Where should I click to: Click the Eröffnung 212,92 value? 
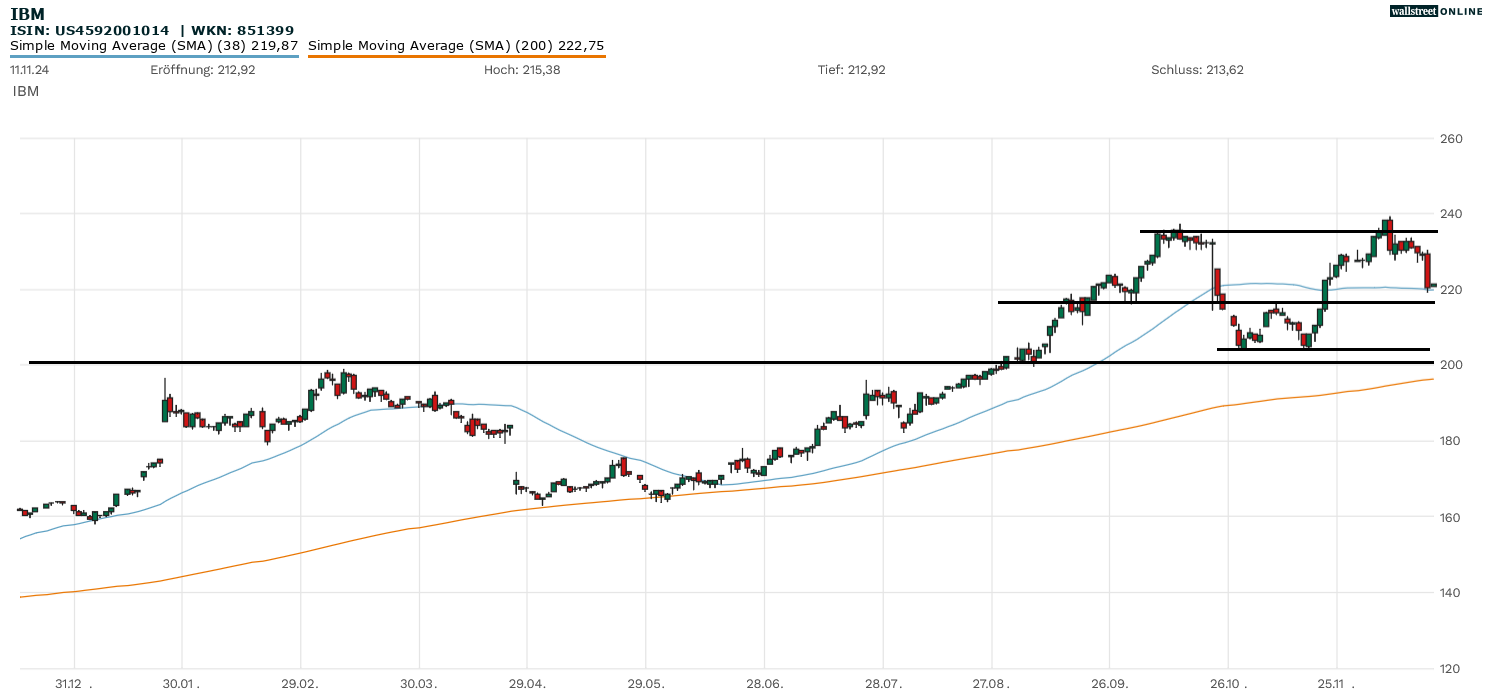(x=203, y=70)
